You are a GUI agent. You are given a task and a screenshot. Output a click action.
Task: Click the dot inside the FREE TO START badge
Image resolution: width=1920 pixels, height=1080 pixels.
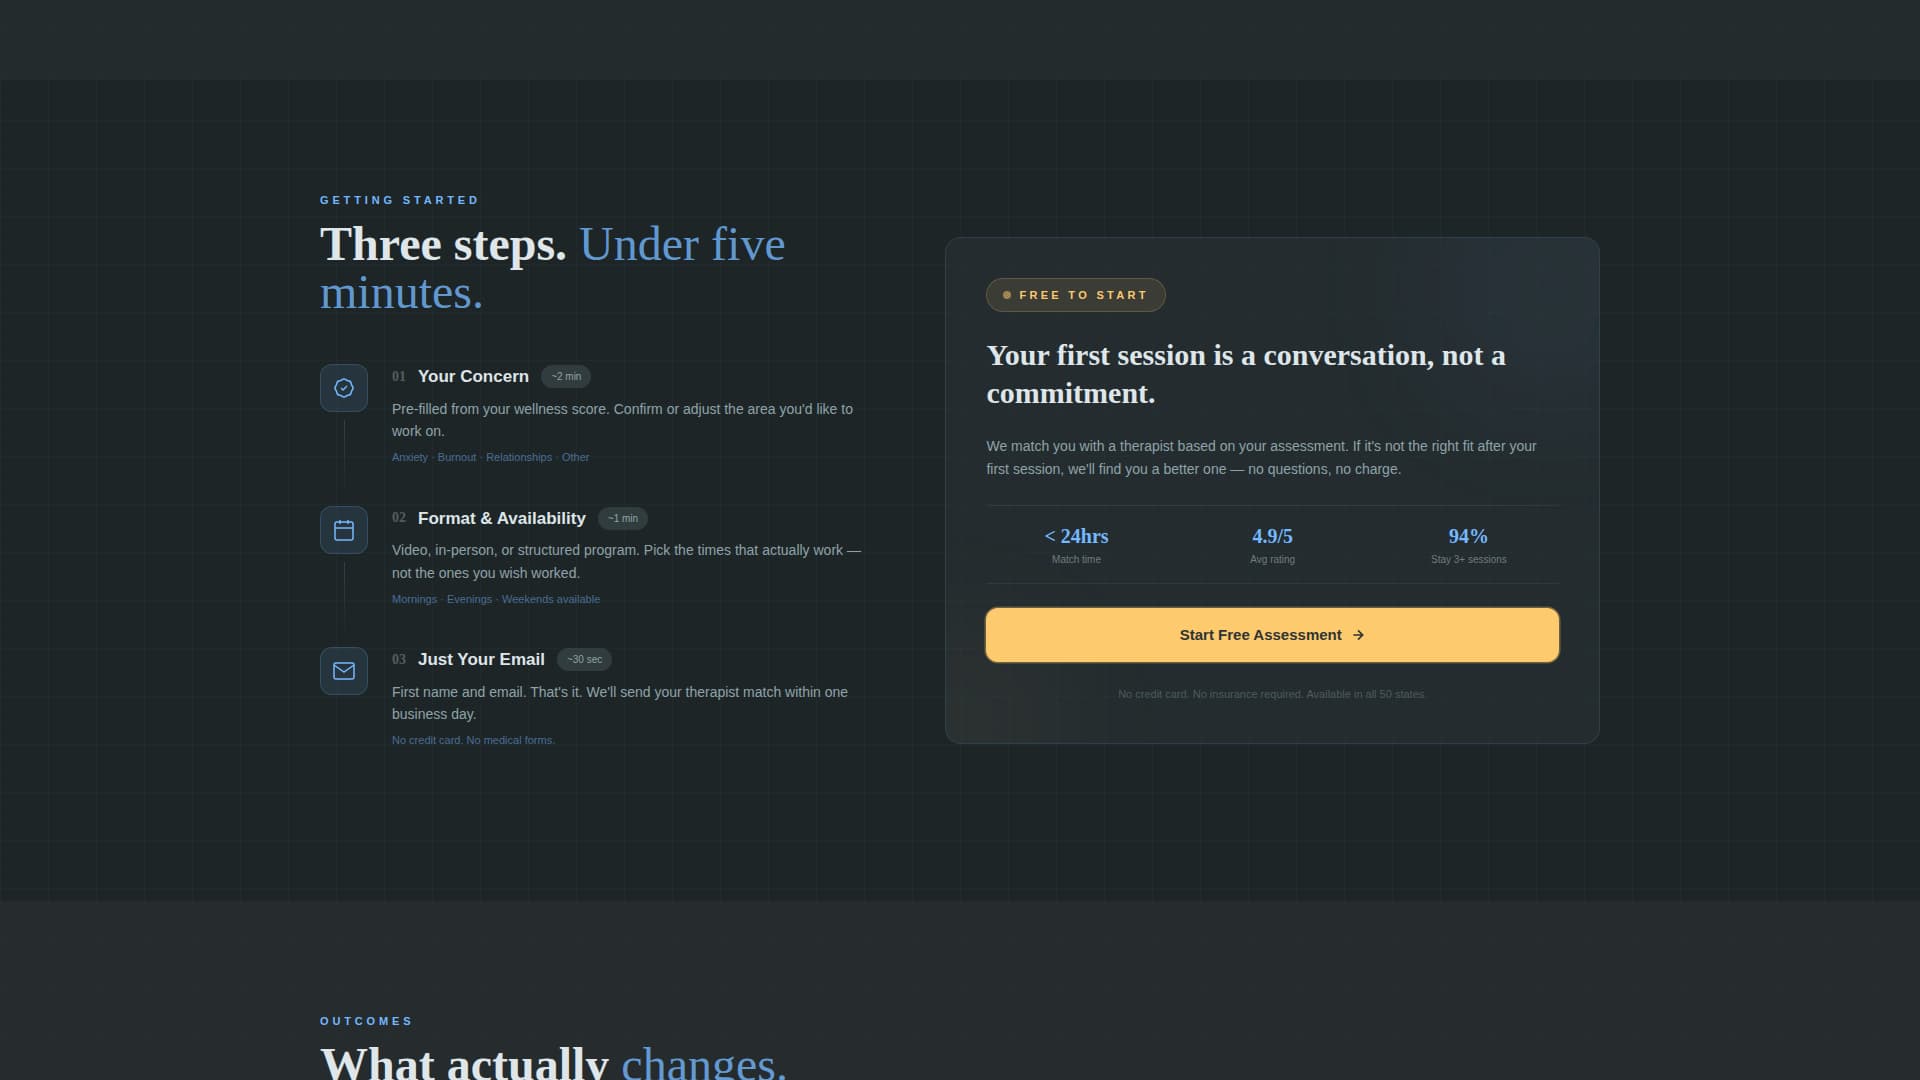[x=1007, y=294]
